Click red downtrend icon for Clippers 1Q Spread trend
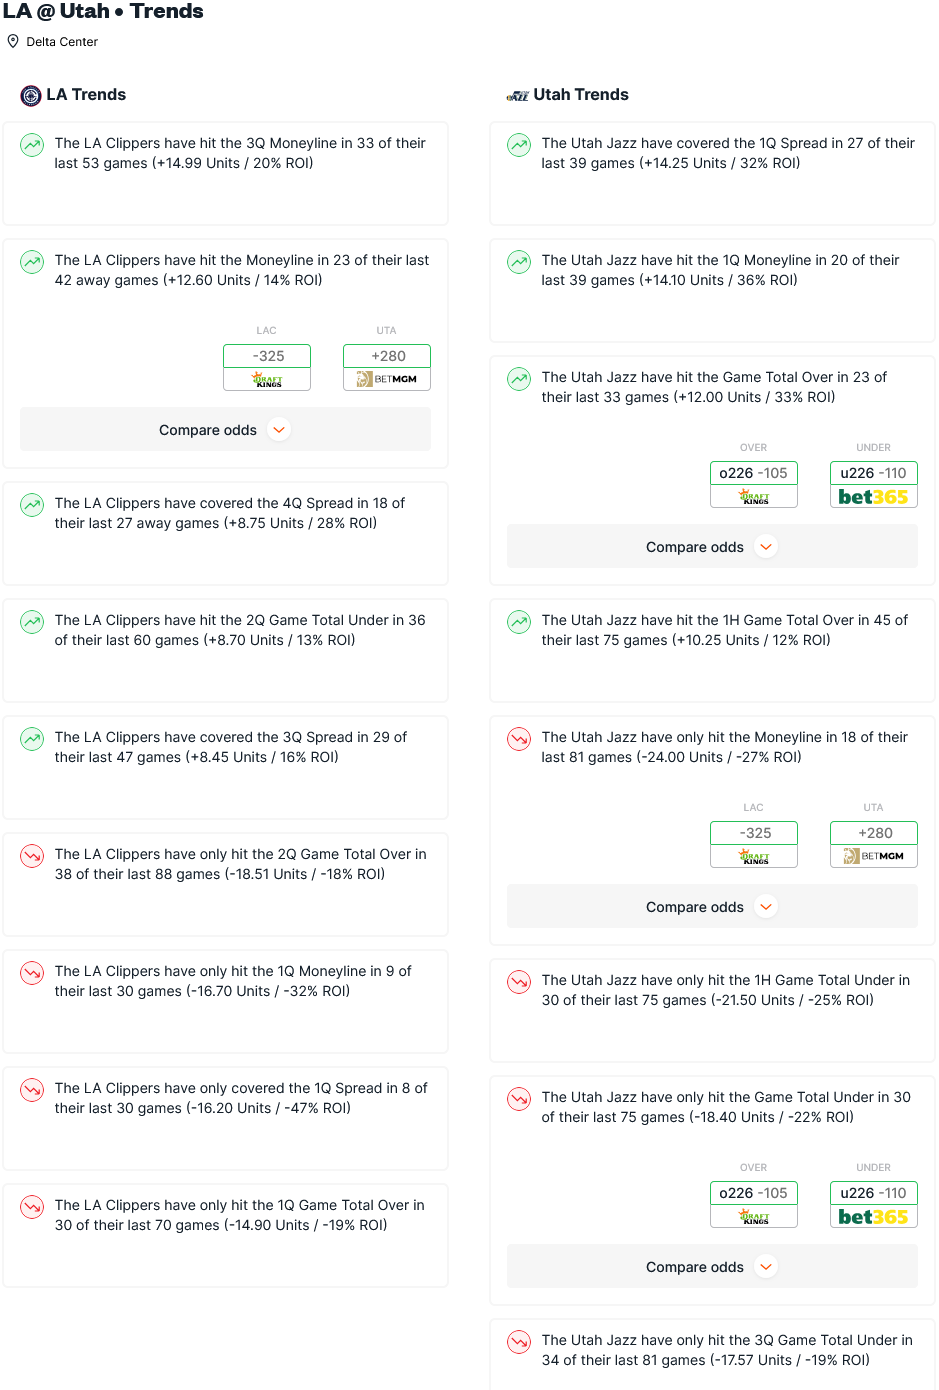This screenshot has width=939, height=1390. pos(32,1090)
